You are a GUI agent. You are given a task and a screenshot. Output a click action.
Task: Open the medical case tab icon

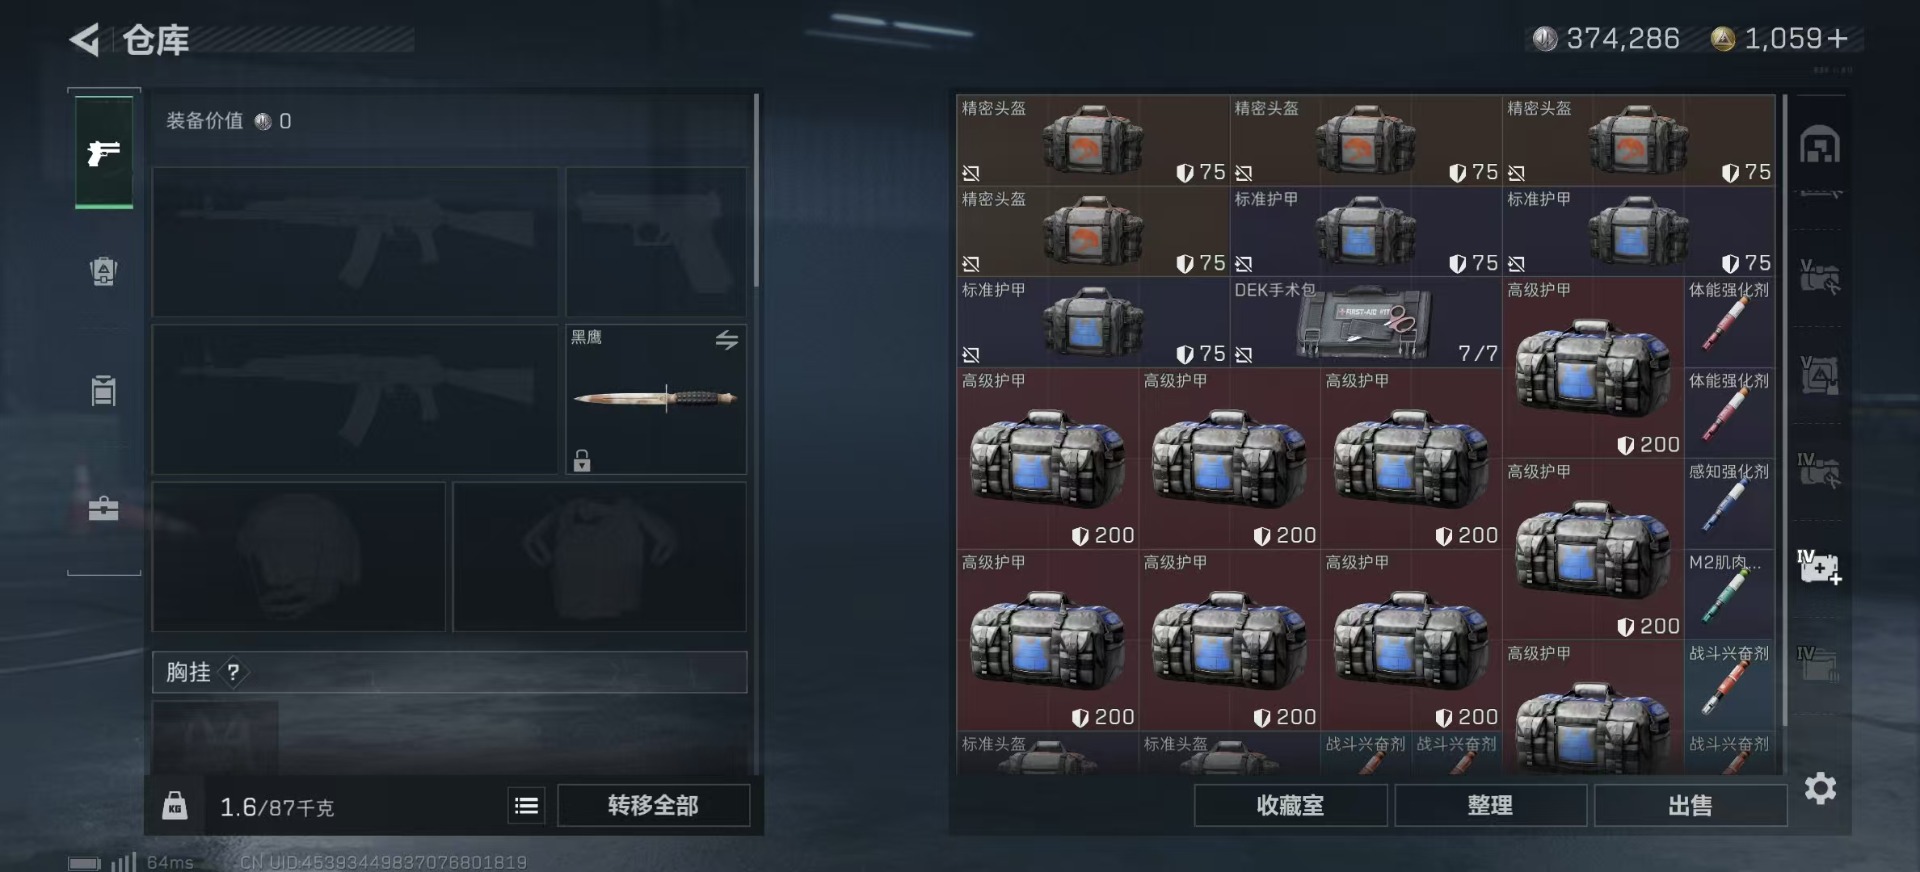click(x=104, y=508)
